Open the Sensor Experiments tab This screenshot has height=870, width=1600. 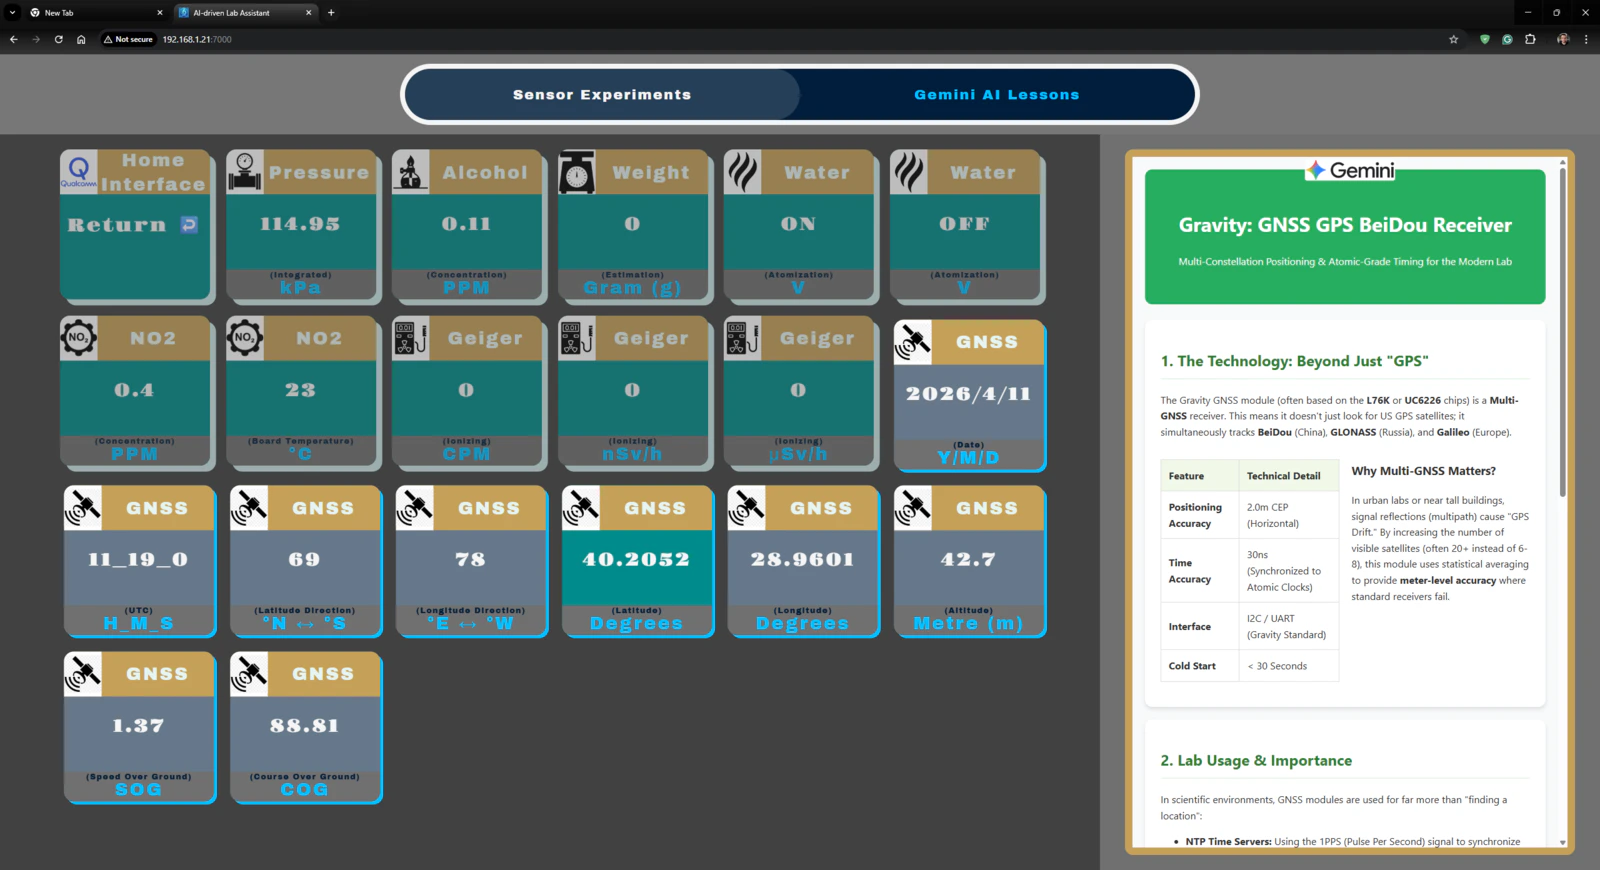pyautogui.click(x=602, y=95)
